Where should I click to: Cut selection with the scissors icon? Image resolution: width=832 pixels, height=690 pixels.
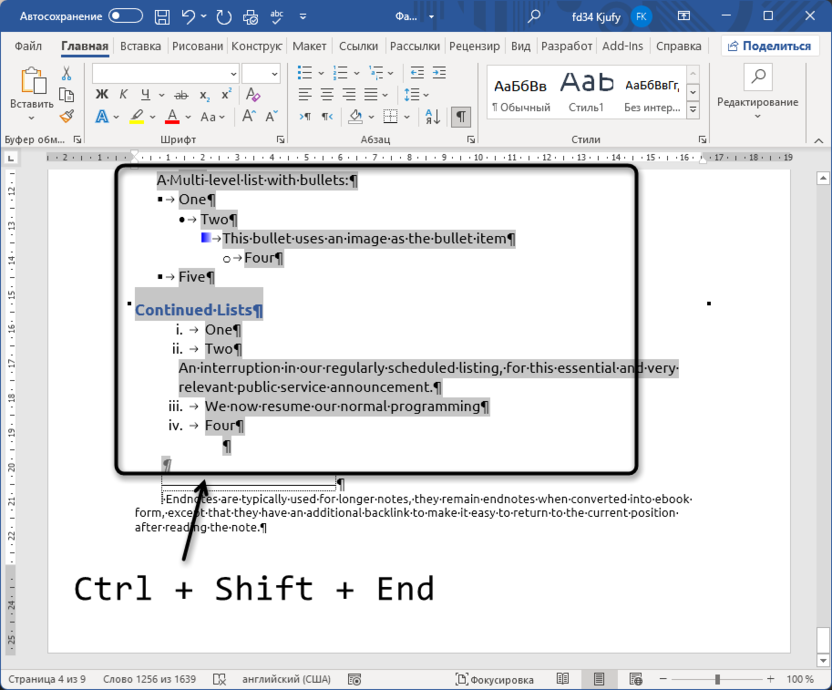coord(66,73)
